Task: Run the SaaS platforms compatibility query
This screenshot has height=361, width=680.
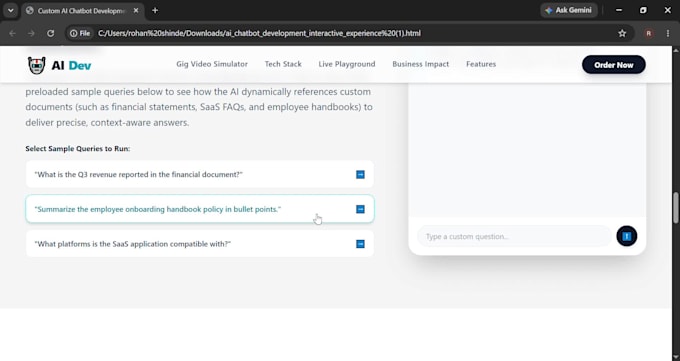Action: (x=199, y=244)
